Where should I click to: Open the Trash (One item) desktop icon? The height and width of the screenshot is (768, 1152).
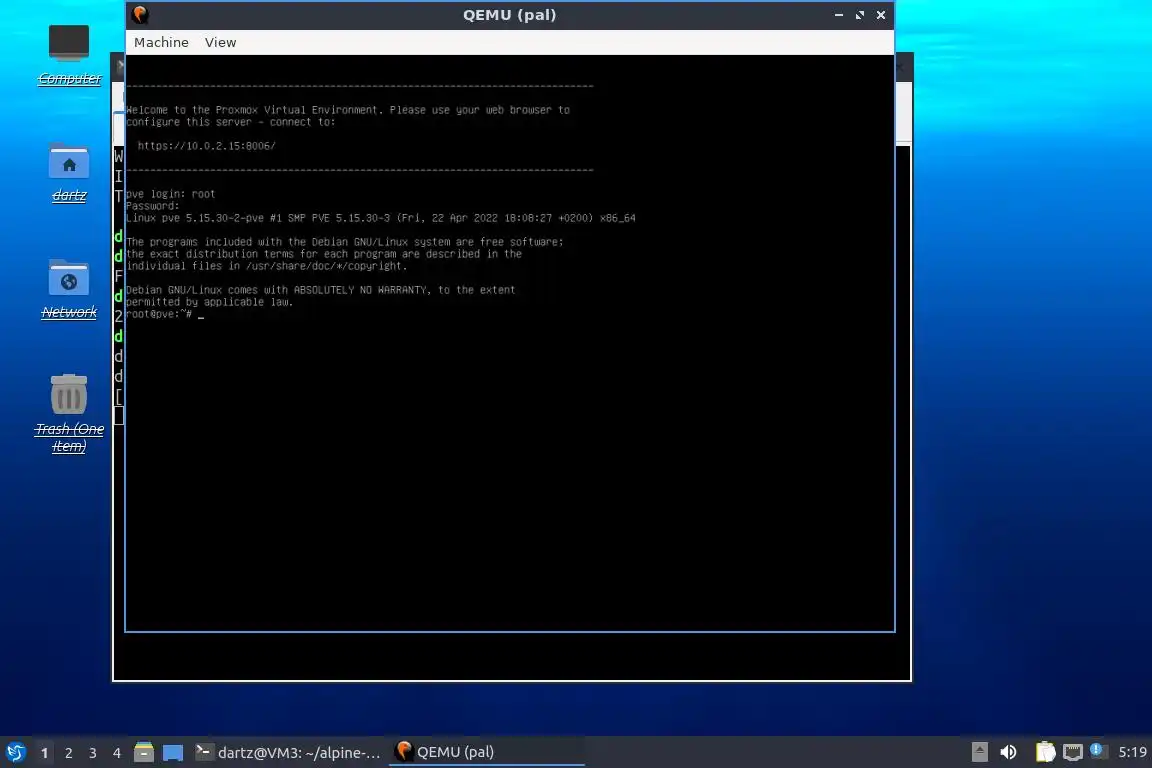(x=69, y=414)
